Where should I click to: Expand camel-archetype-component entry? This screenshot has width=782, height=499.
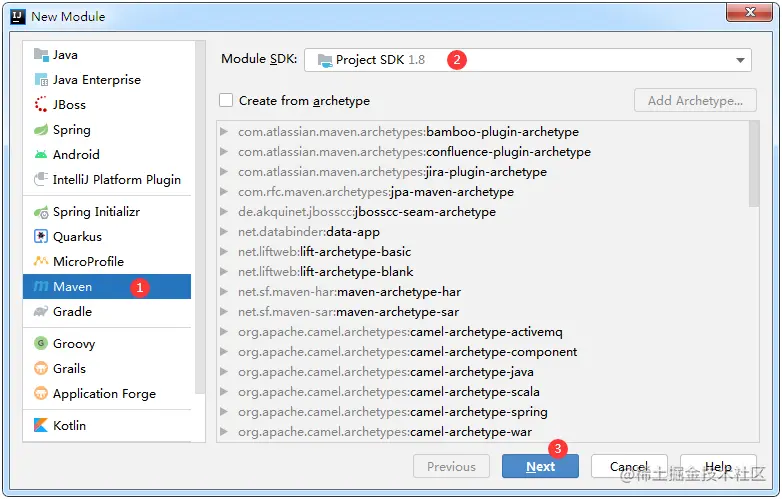point(224,351)
